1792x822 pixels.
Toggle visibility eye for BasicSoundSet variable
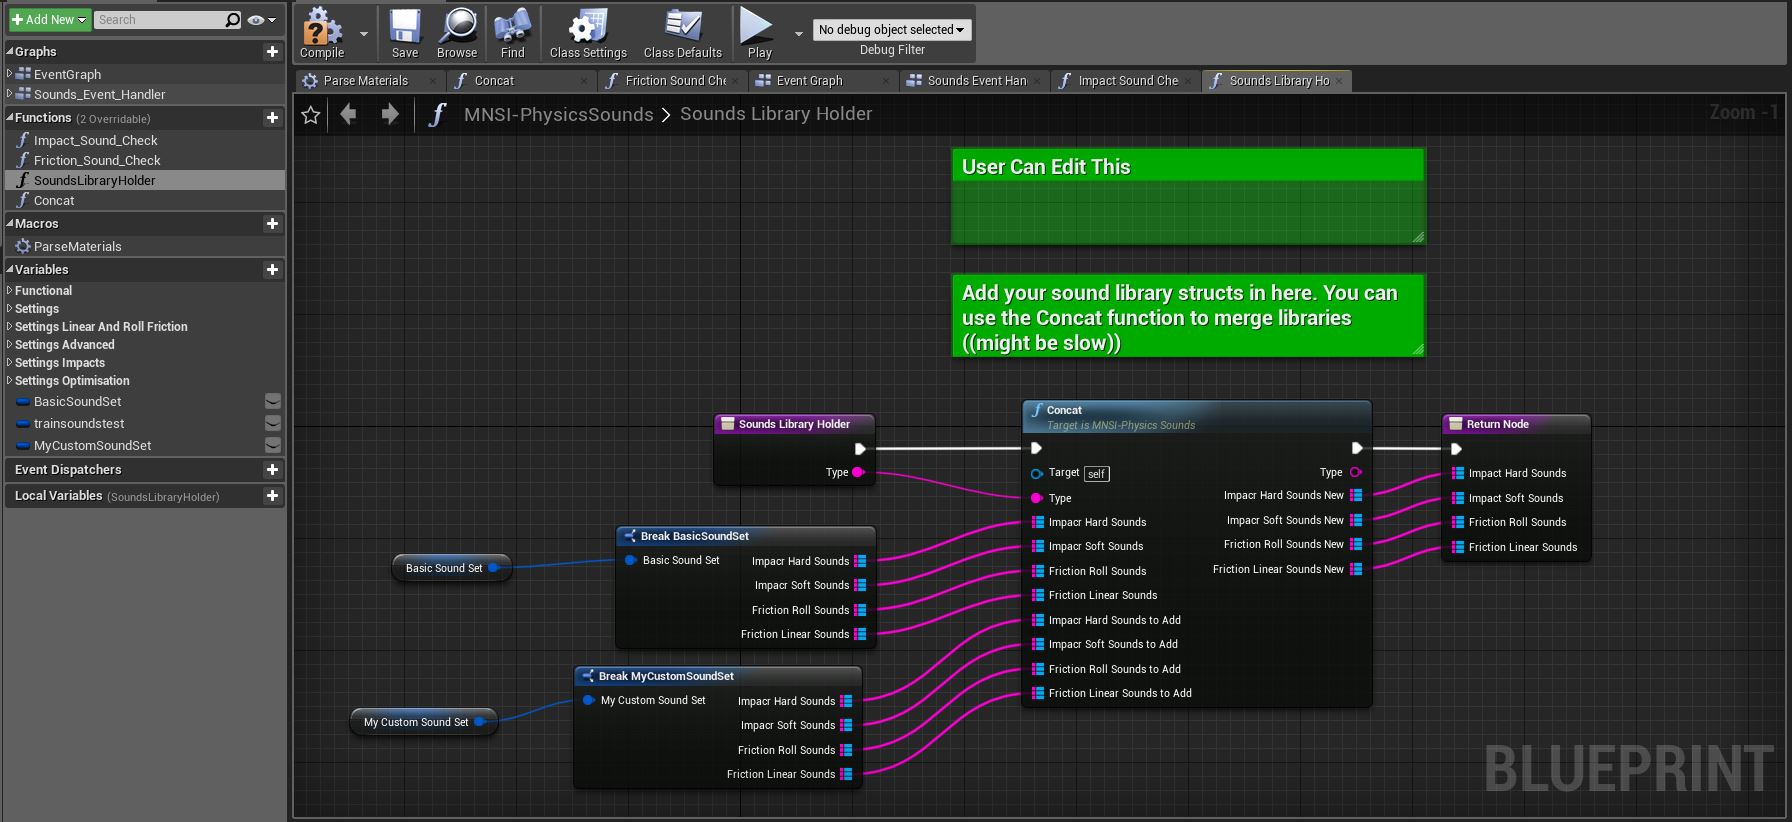(272, 402)
